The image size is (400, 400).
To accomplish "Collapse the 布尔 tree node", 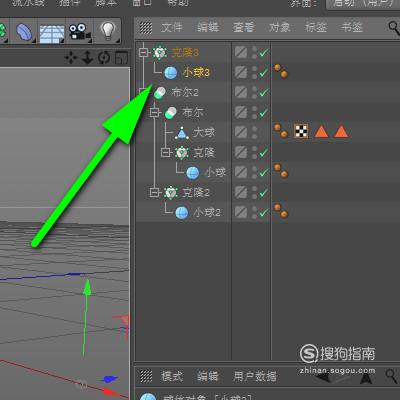I will point(154,112).
